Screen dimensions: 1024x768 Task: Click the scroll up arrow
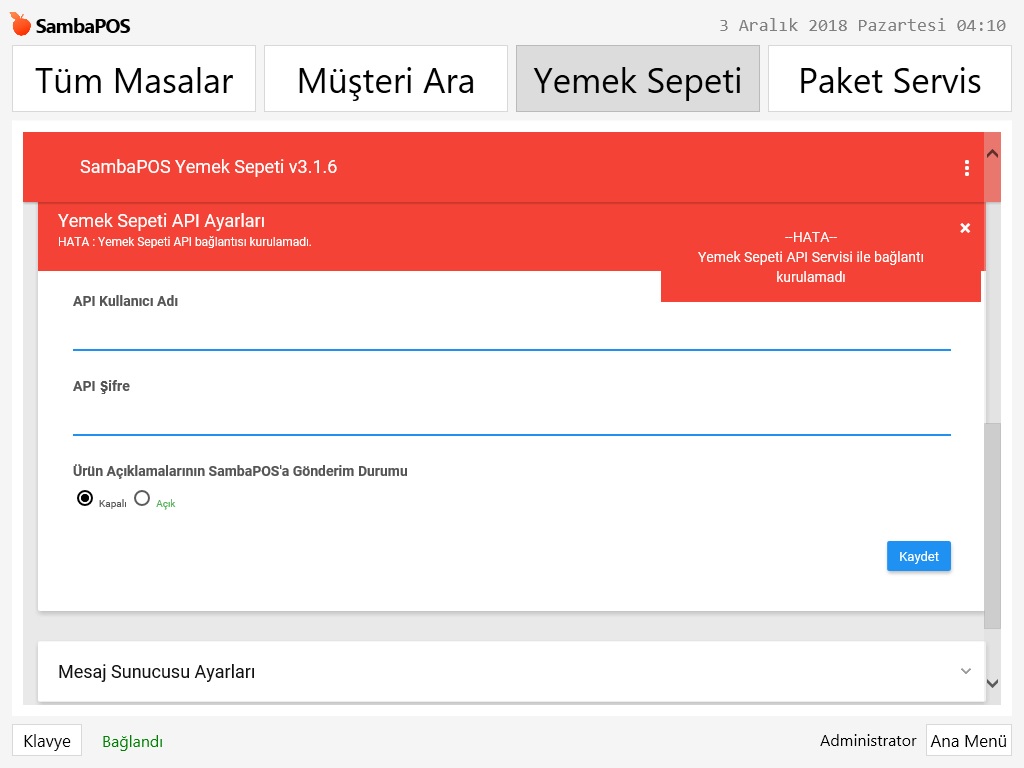click(x=992, y=153)
